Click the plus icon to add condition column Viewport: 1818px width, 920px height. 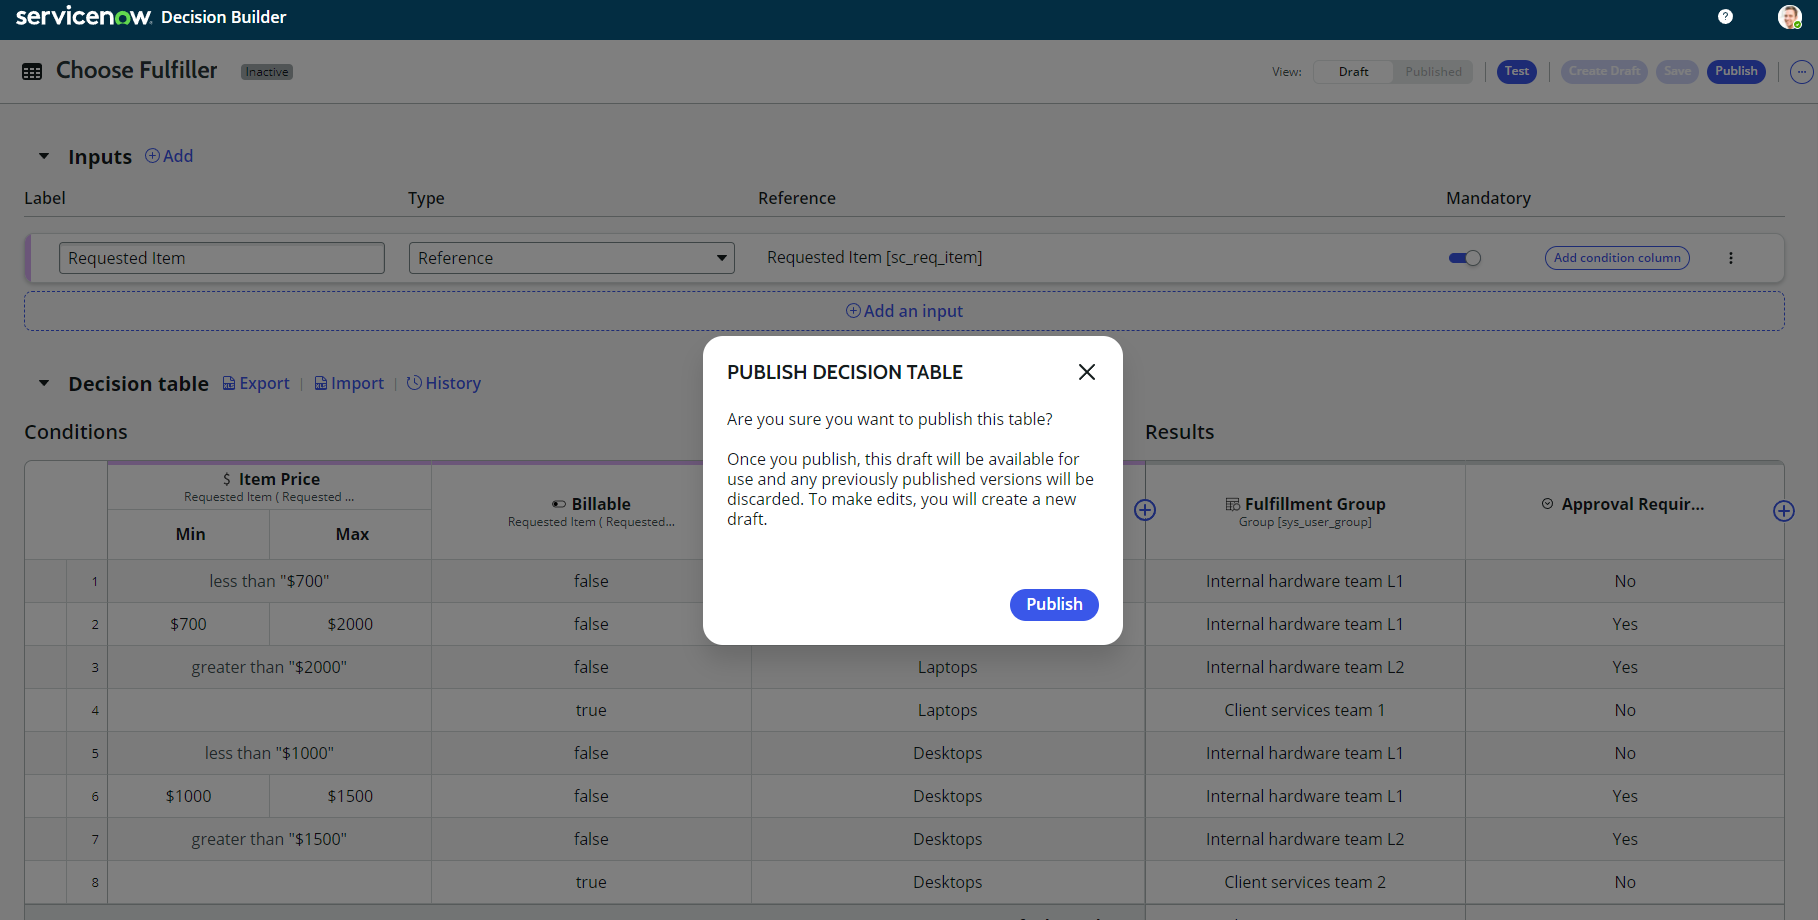click(x=1145, y=510)
